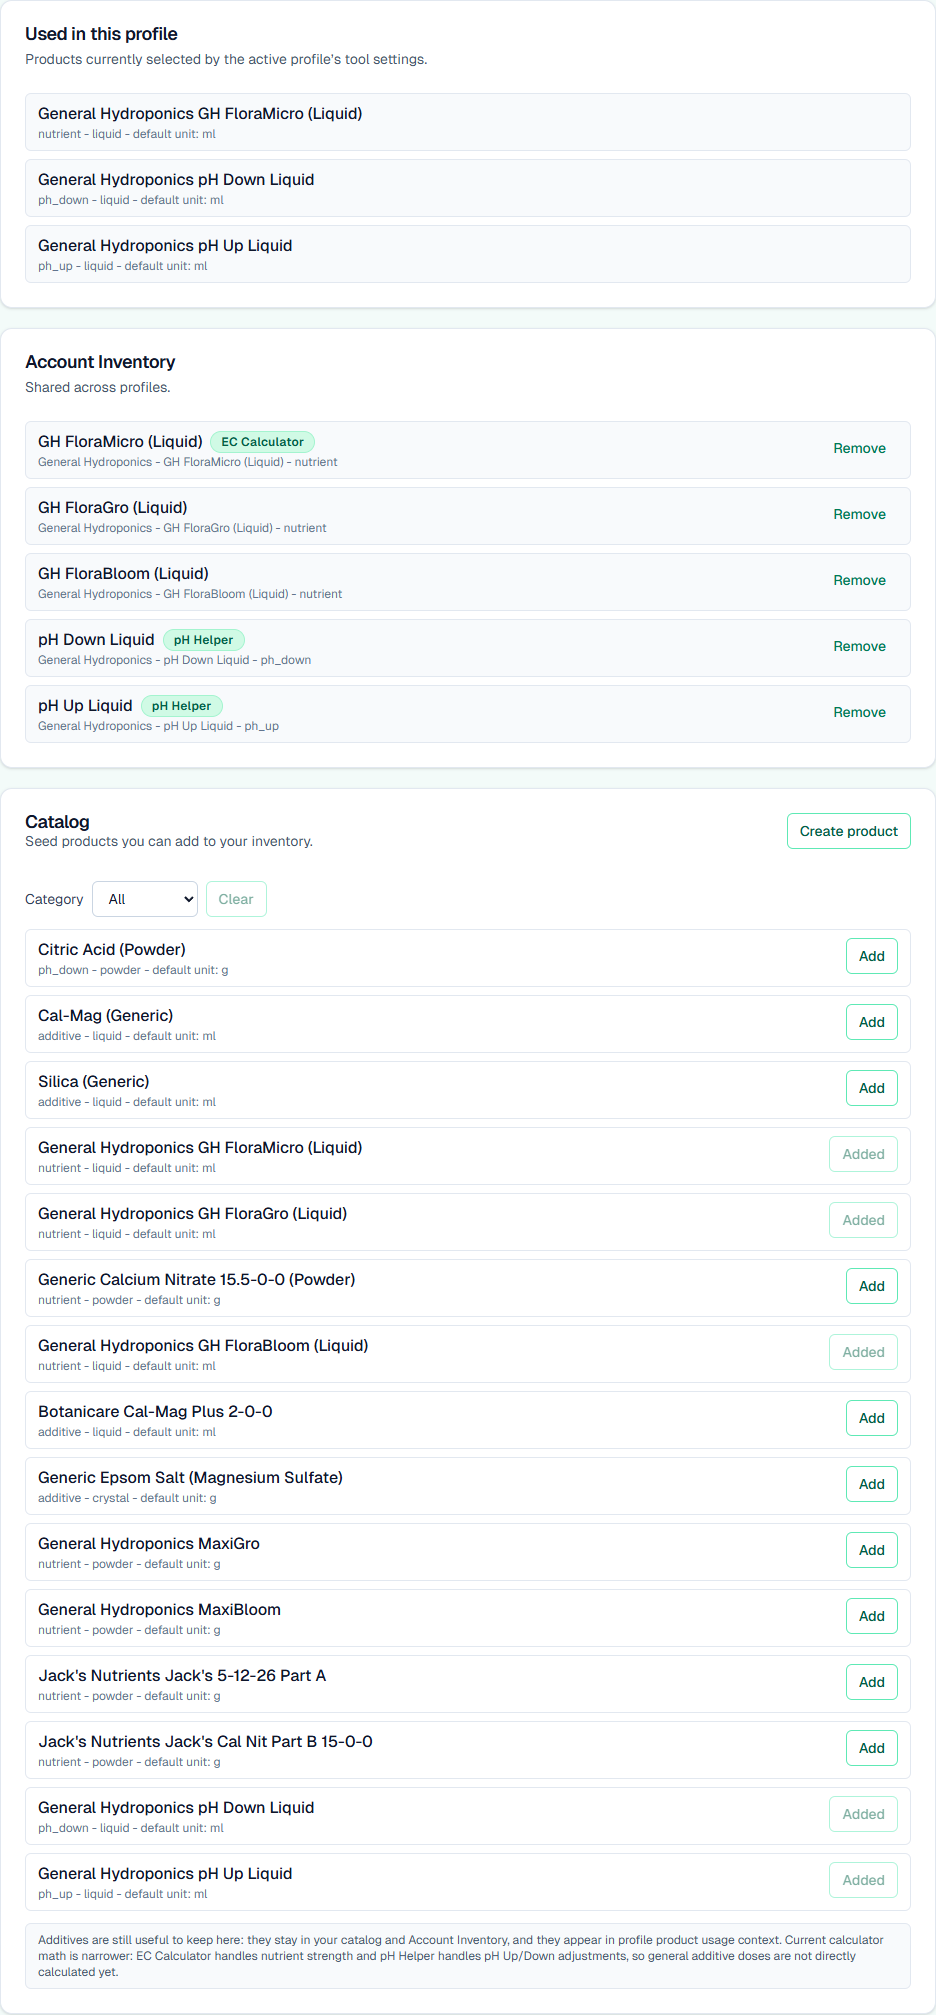
Task: Remove GH FloraBloom (Liquid) from inventory
Action: coord(859,581)
